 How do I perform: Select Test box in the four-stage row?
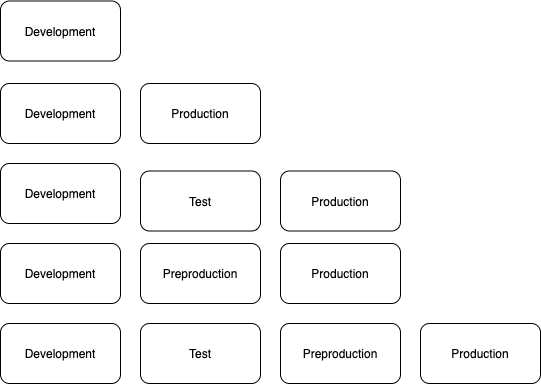(x=200, y=354)
